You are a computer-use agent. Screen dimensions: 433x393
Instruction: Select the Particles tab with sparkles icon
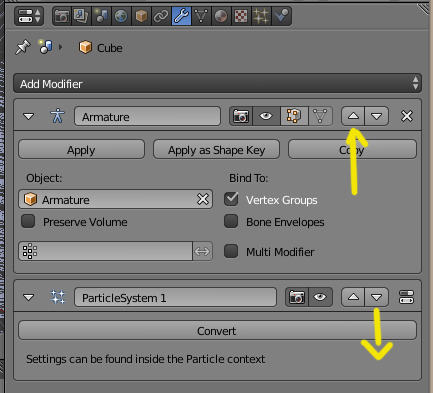[261, 16]
